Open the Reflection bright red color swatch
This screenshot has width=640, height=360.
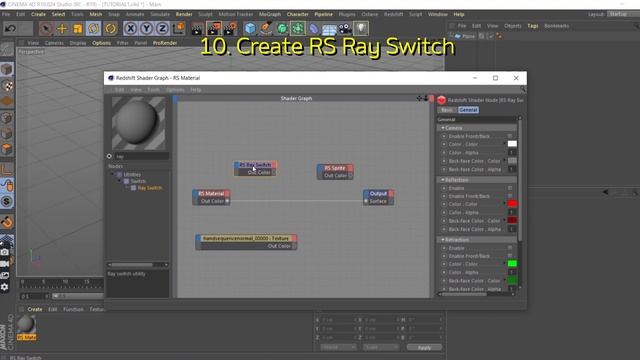(x=512, y=204)
